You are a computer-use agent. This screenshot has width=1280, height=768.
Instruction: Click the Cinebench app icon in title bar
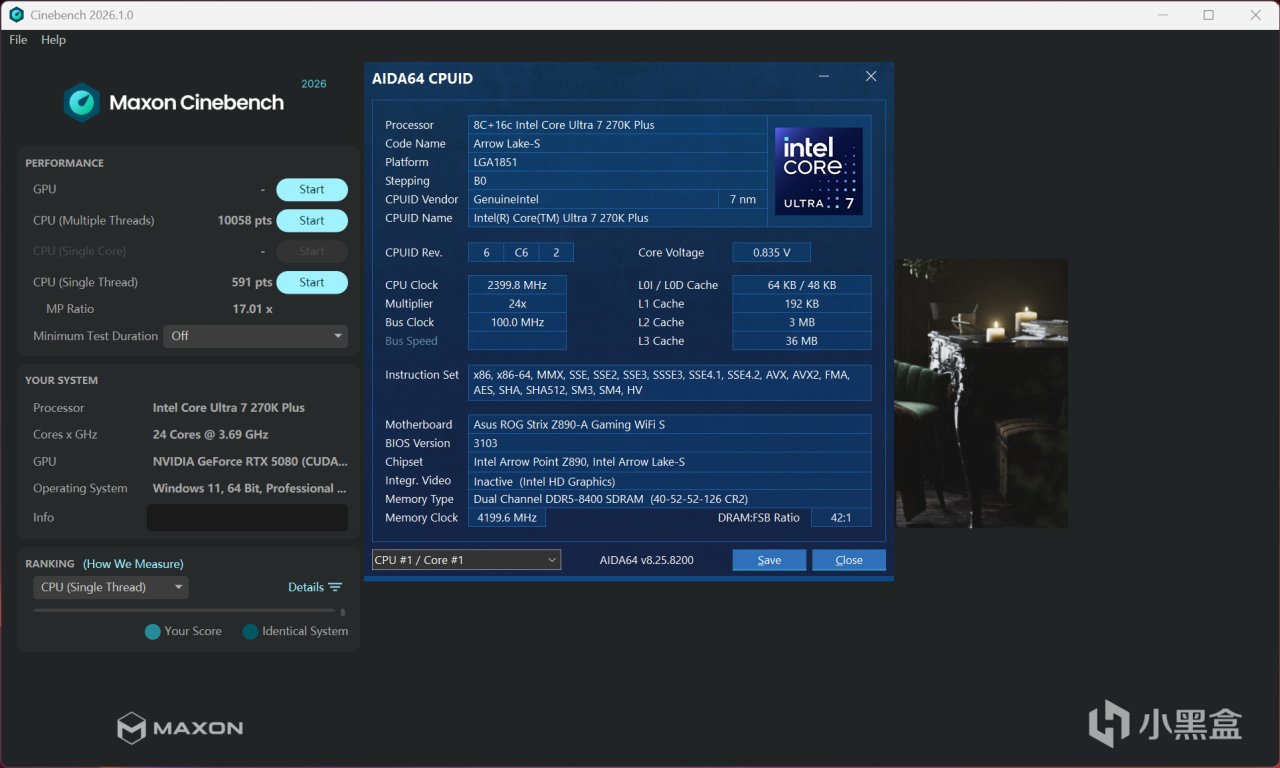click(x=16, y=15)
